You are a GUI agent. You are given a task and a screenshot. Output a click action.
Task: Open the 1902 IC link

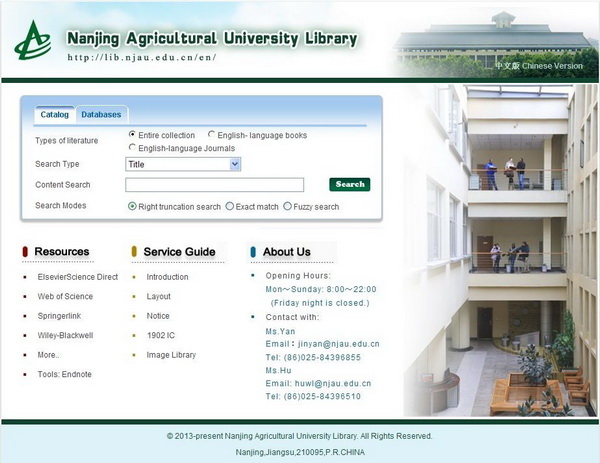(161, 336)
